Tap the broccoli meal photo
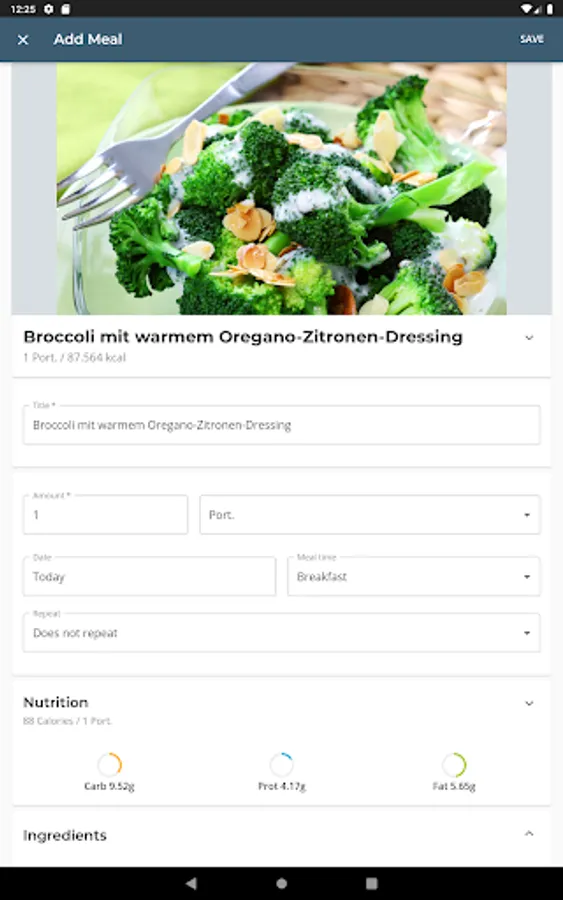 click(281, 188)
